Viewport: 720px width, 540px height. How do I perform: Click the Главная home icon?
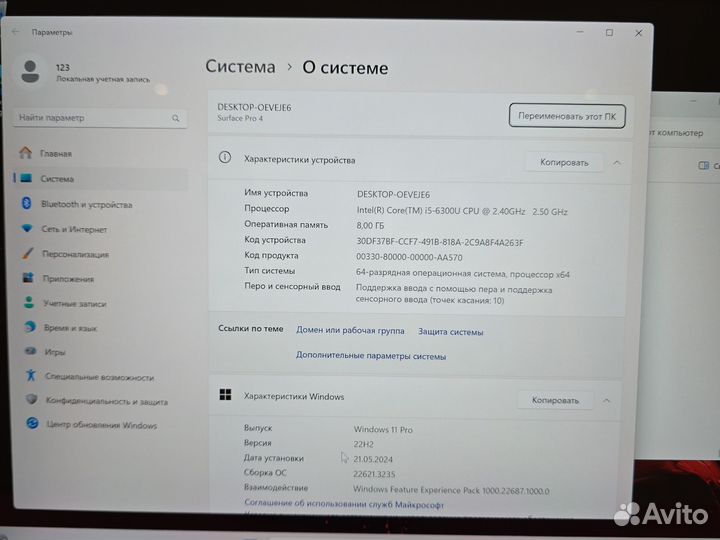26,152
